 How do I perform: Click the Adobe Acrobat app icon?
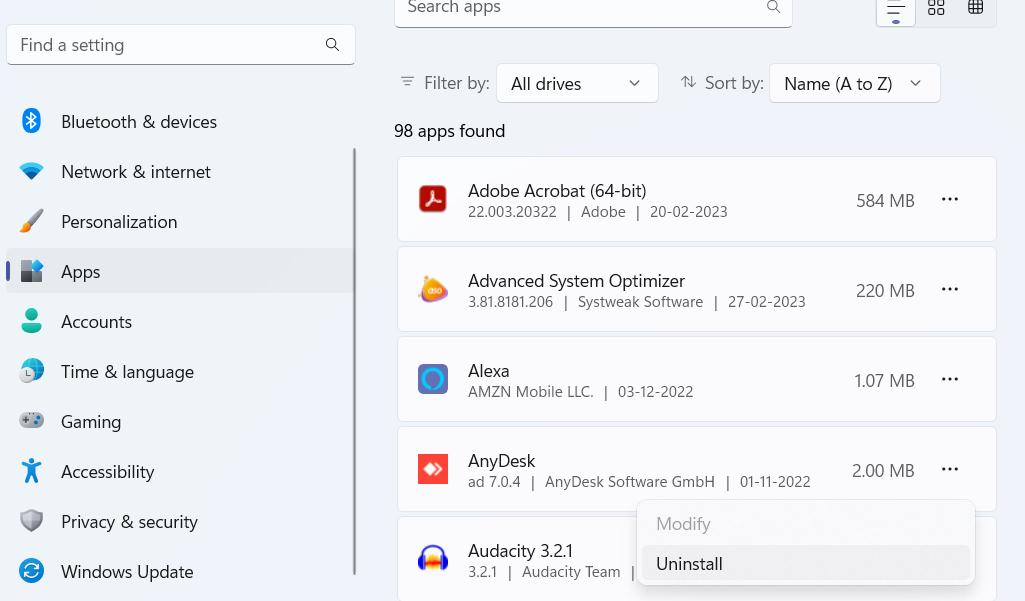coord(433,199)
